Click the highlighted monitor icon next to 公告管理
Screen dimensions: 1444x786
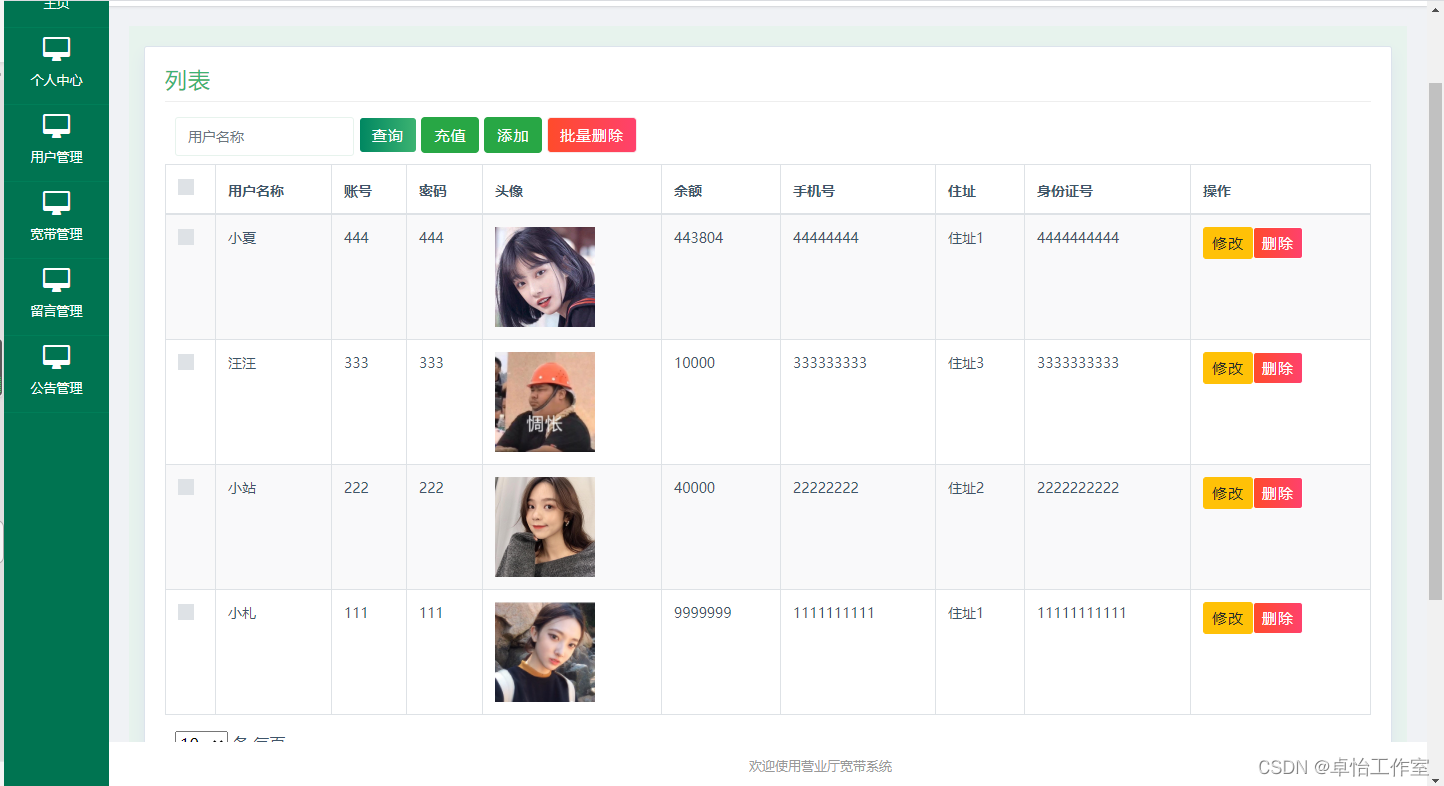[56, 357]
